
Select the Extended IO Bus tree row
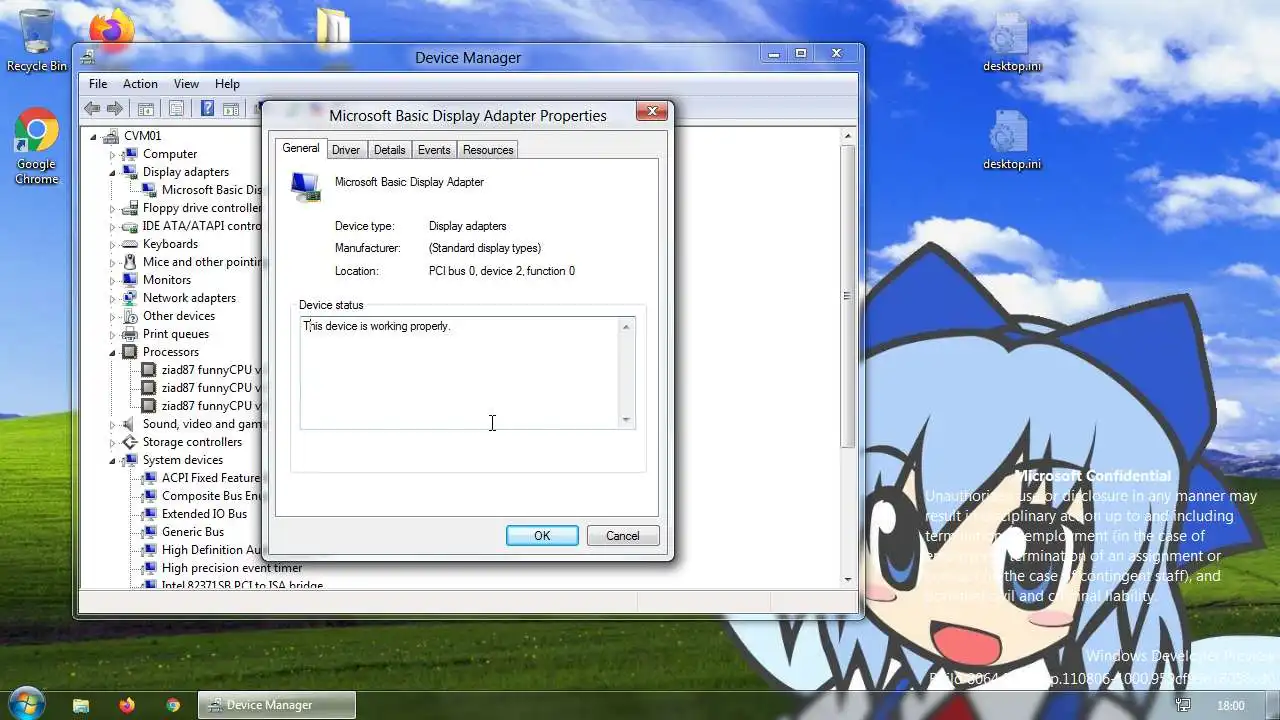coord(195,514)
